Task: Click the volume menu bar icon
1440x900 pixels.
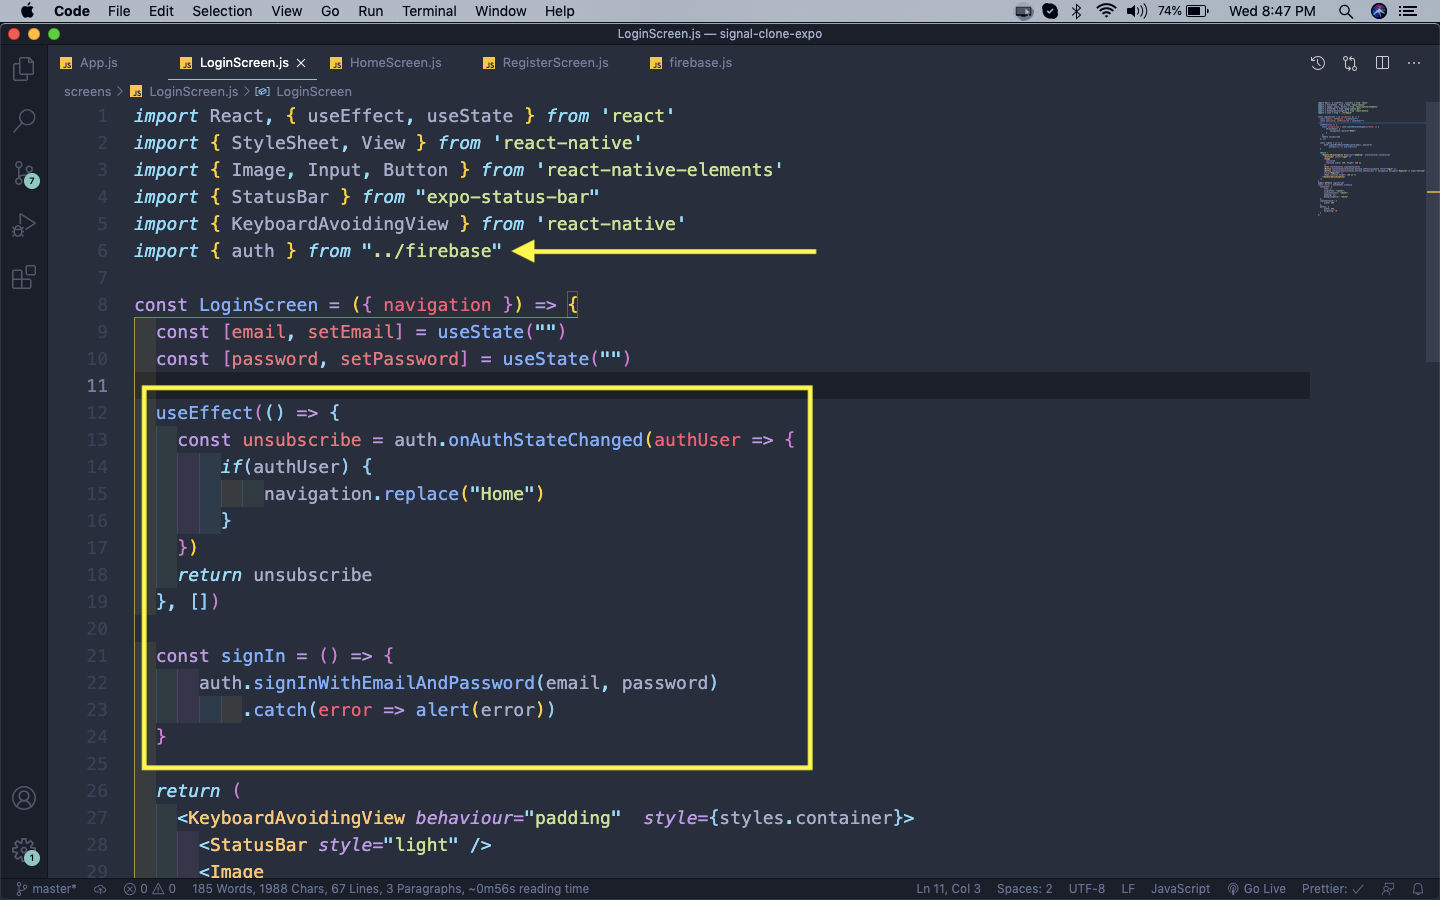Action: [1137, 11]
